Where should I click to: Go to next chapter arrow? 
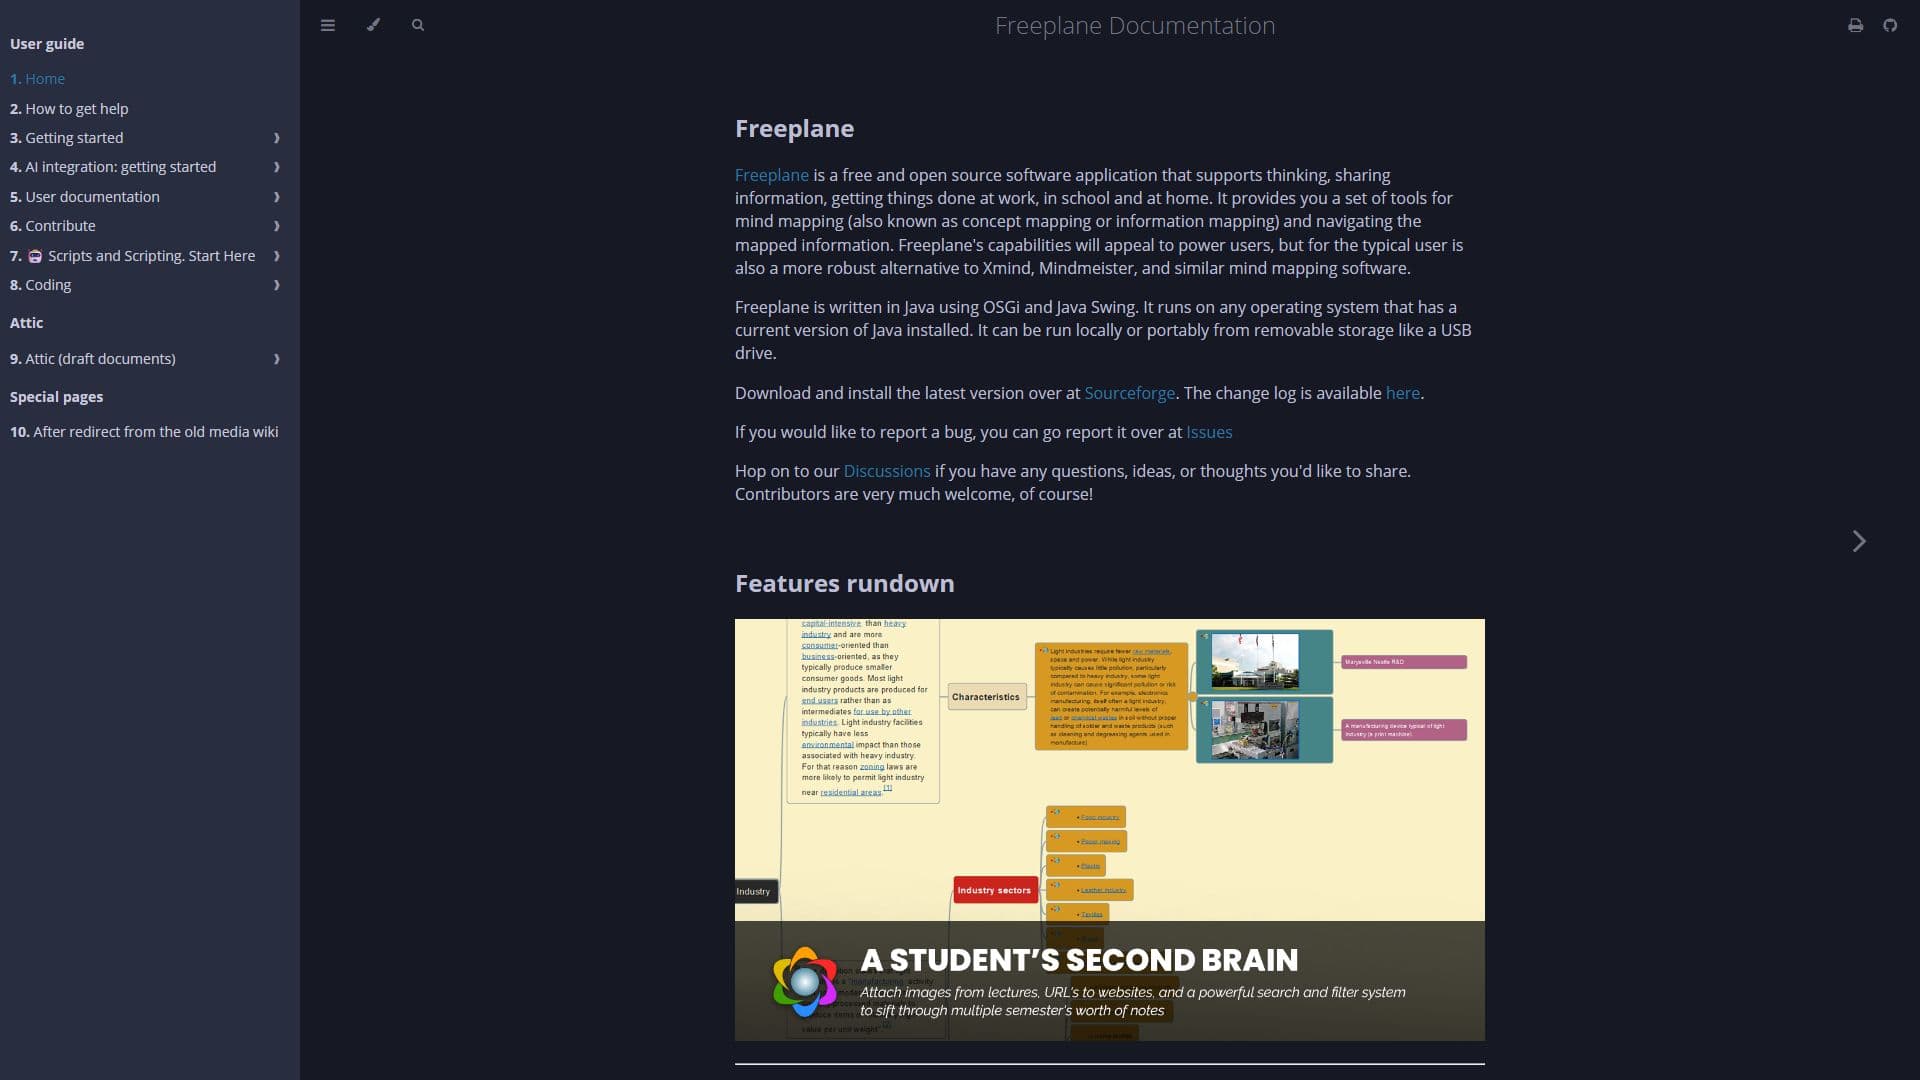[1858, 541]
